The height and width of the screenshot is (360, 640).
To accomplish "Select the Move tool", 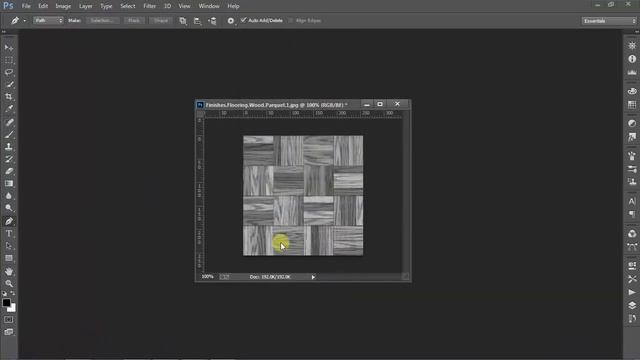I will 9,48.
